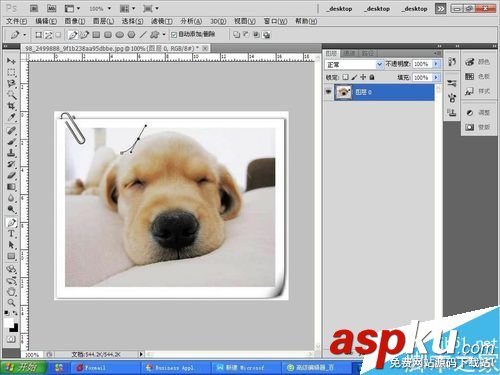Viewport: 500px width, 375px height.
Task: Click the background color swatch
Action: (x=14, y=328)
